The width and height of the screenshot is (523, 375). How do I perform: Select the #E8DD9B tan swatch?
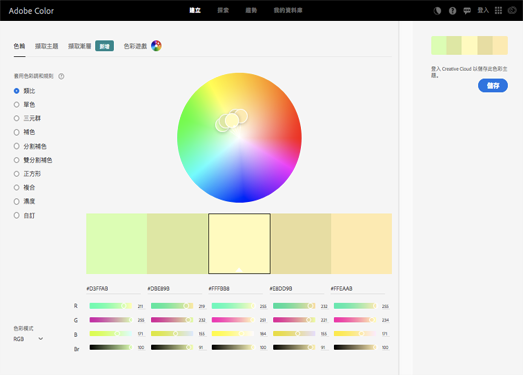coord(301,244)
